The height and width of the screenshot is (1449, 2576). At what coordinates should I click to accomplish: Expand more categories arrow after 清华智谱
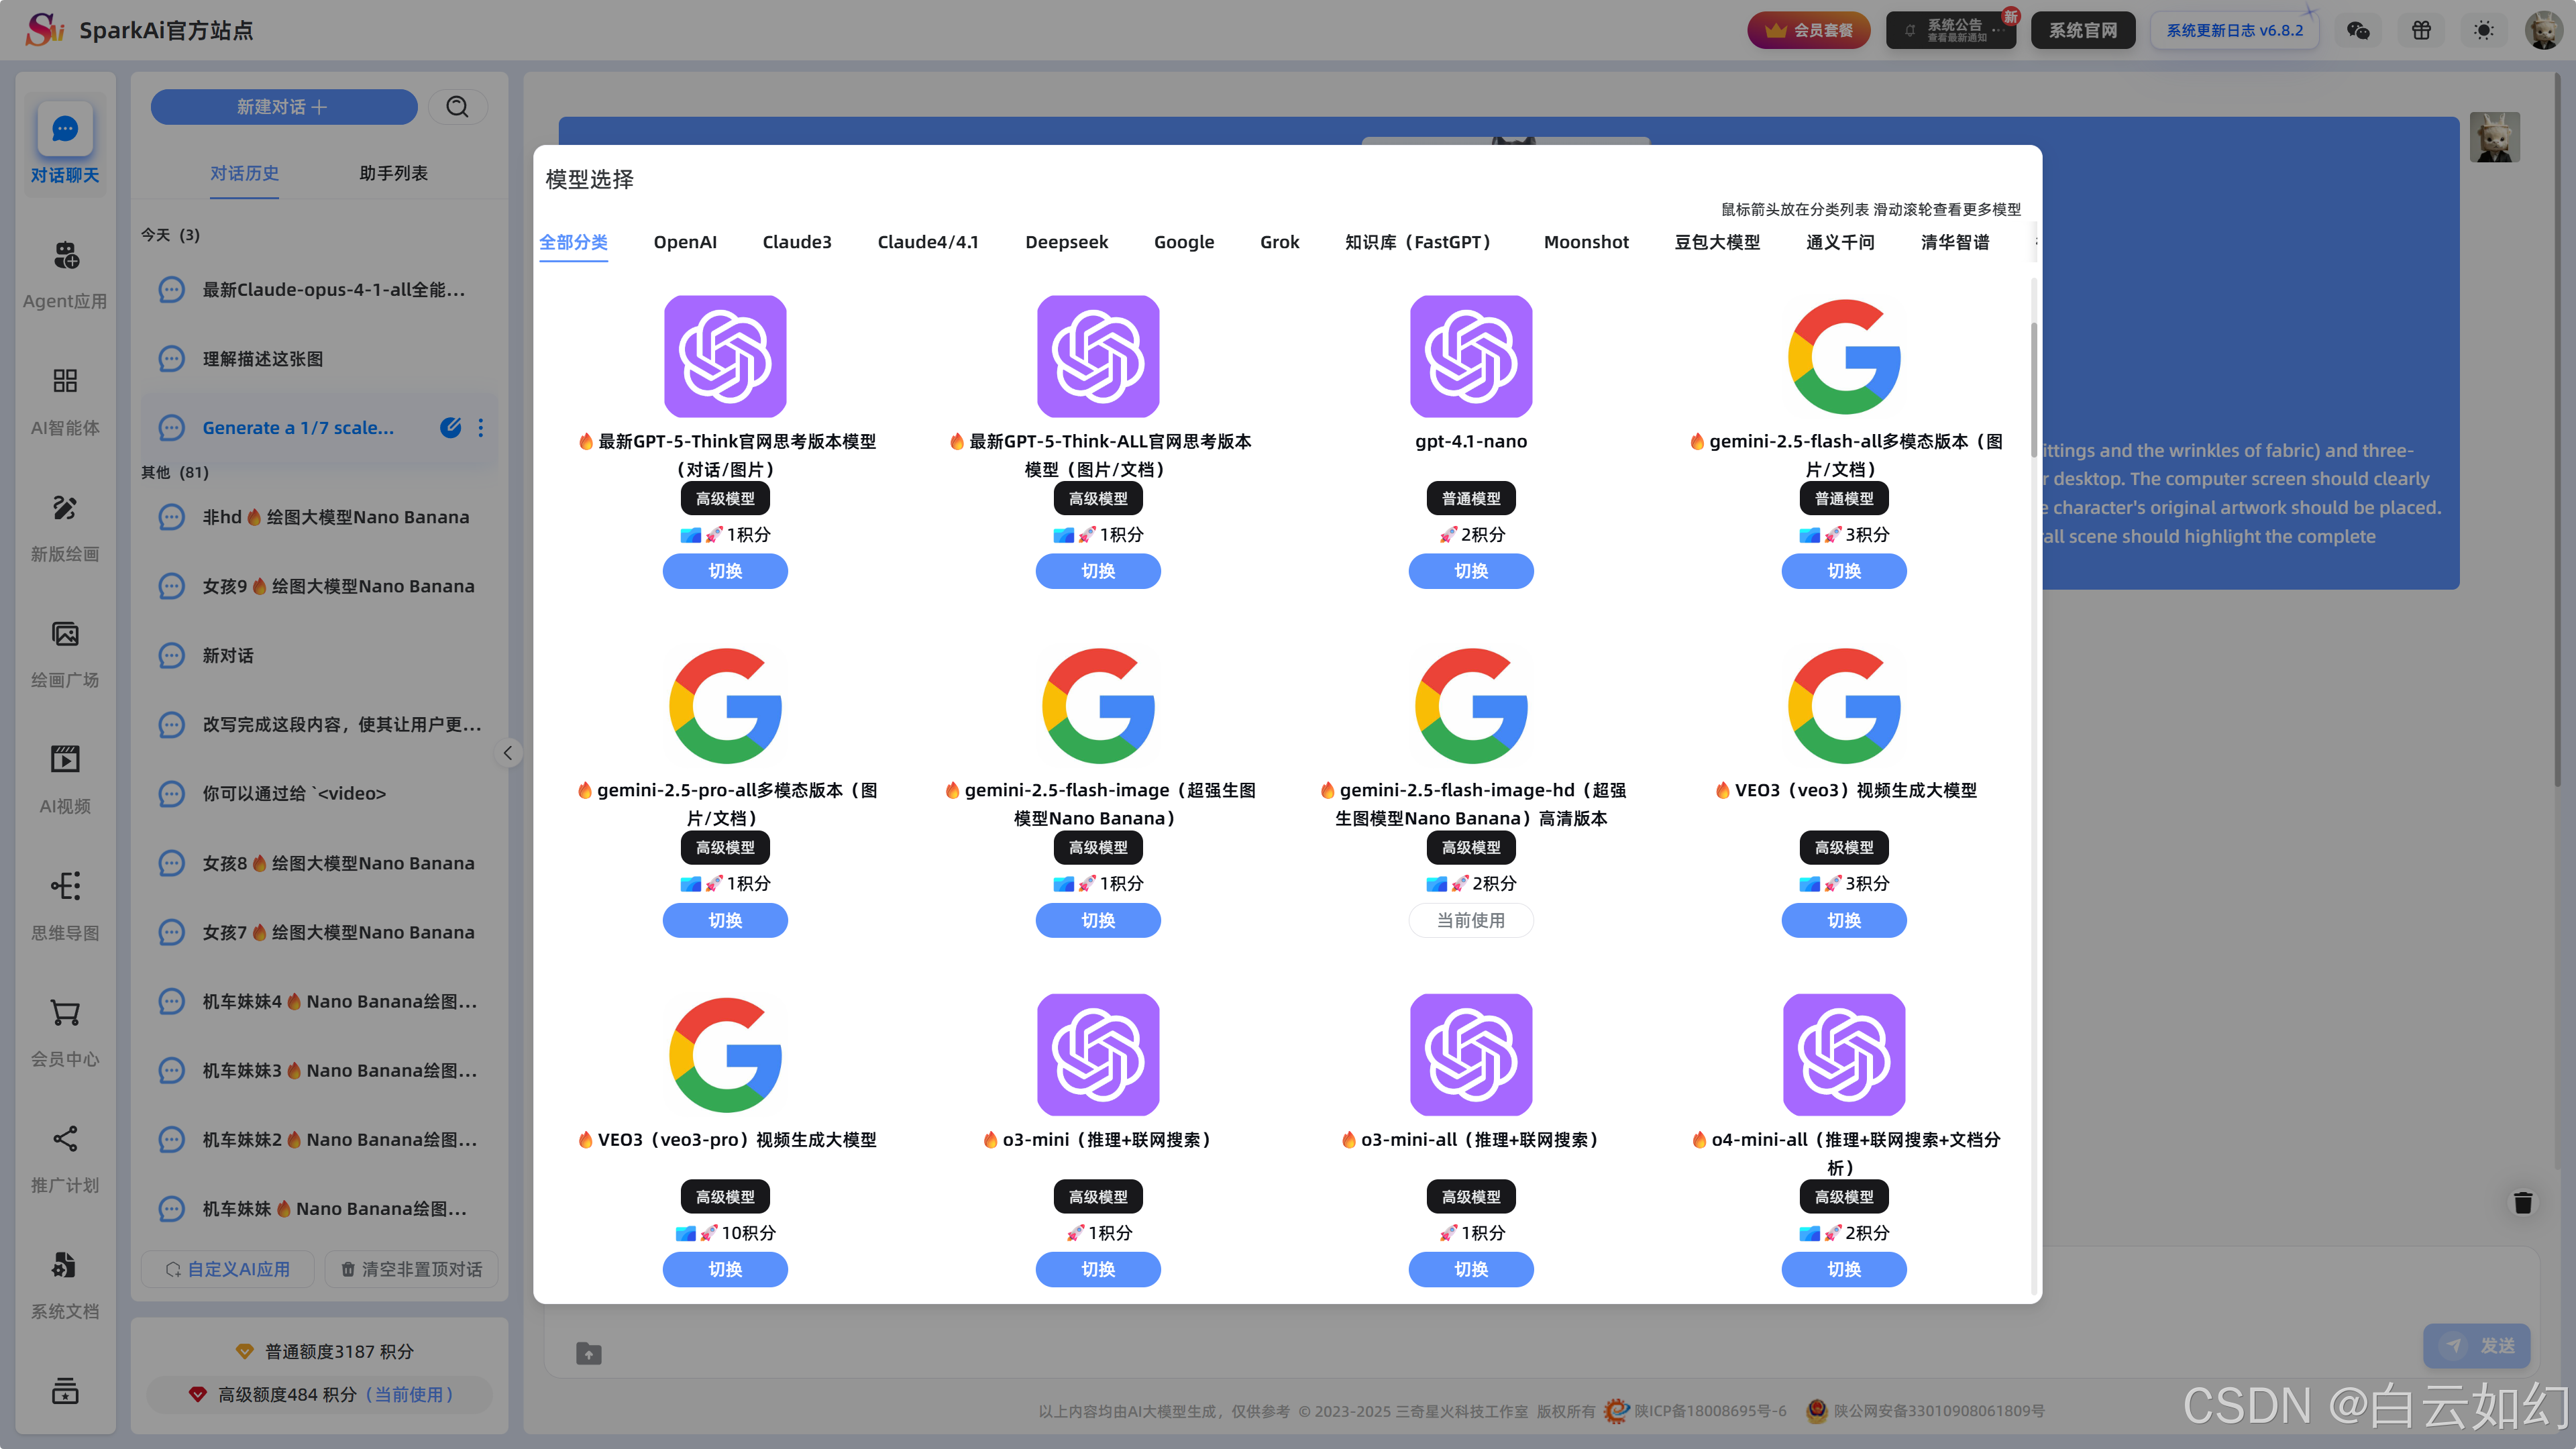[2035, 241]
